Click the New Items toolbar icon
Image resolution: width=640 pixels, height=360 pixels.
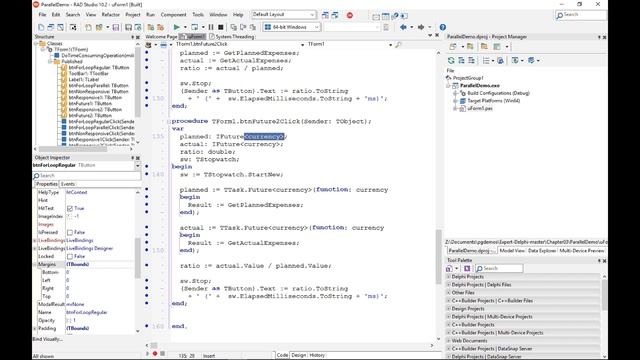41,27
